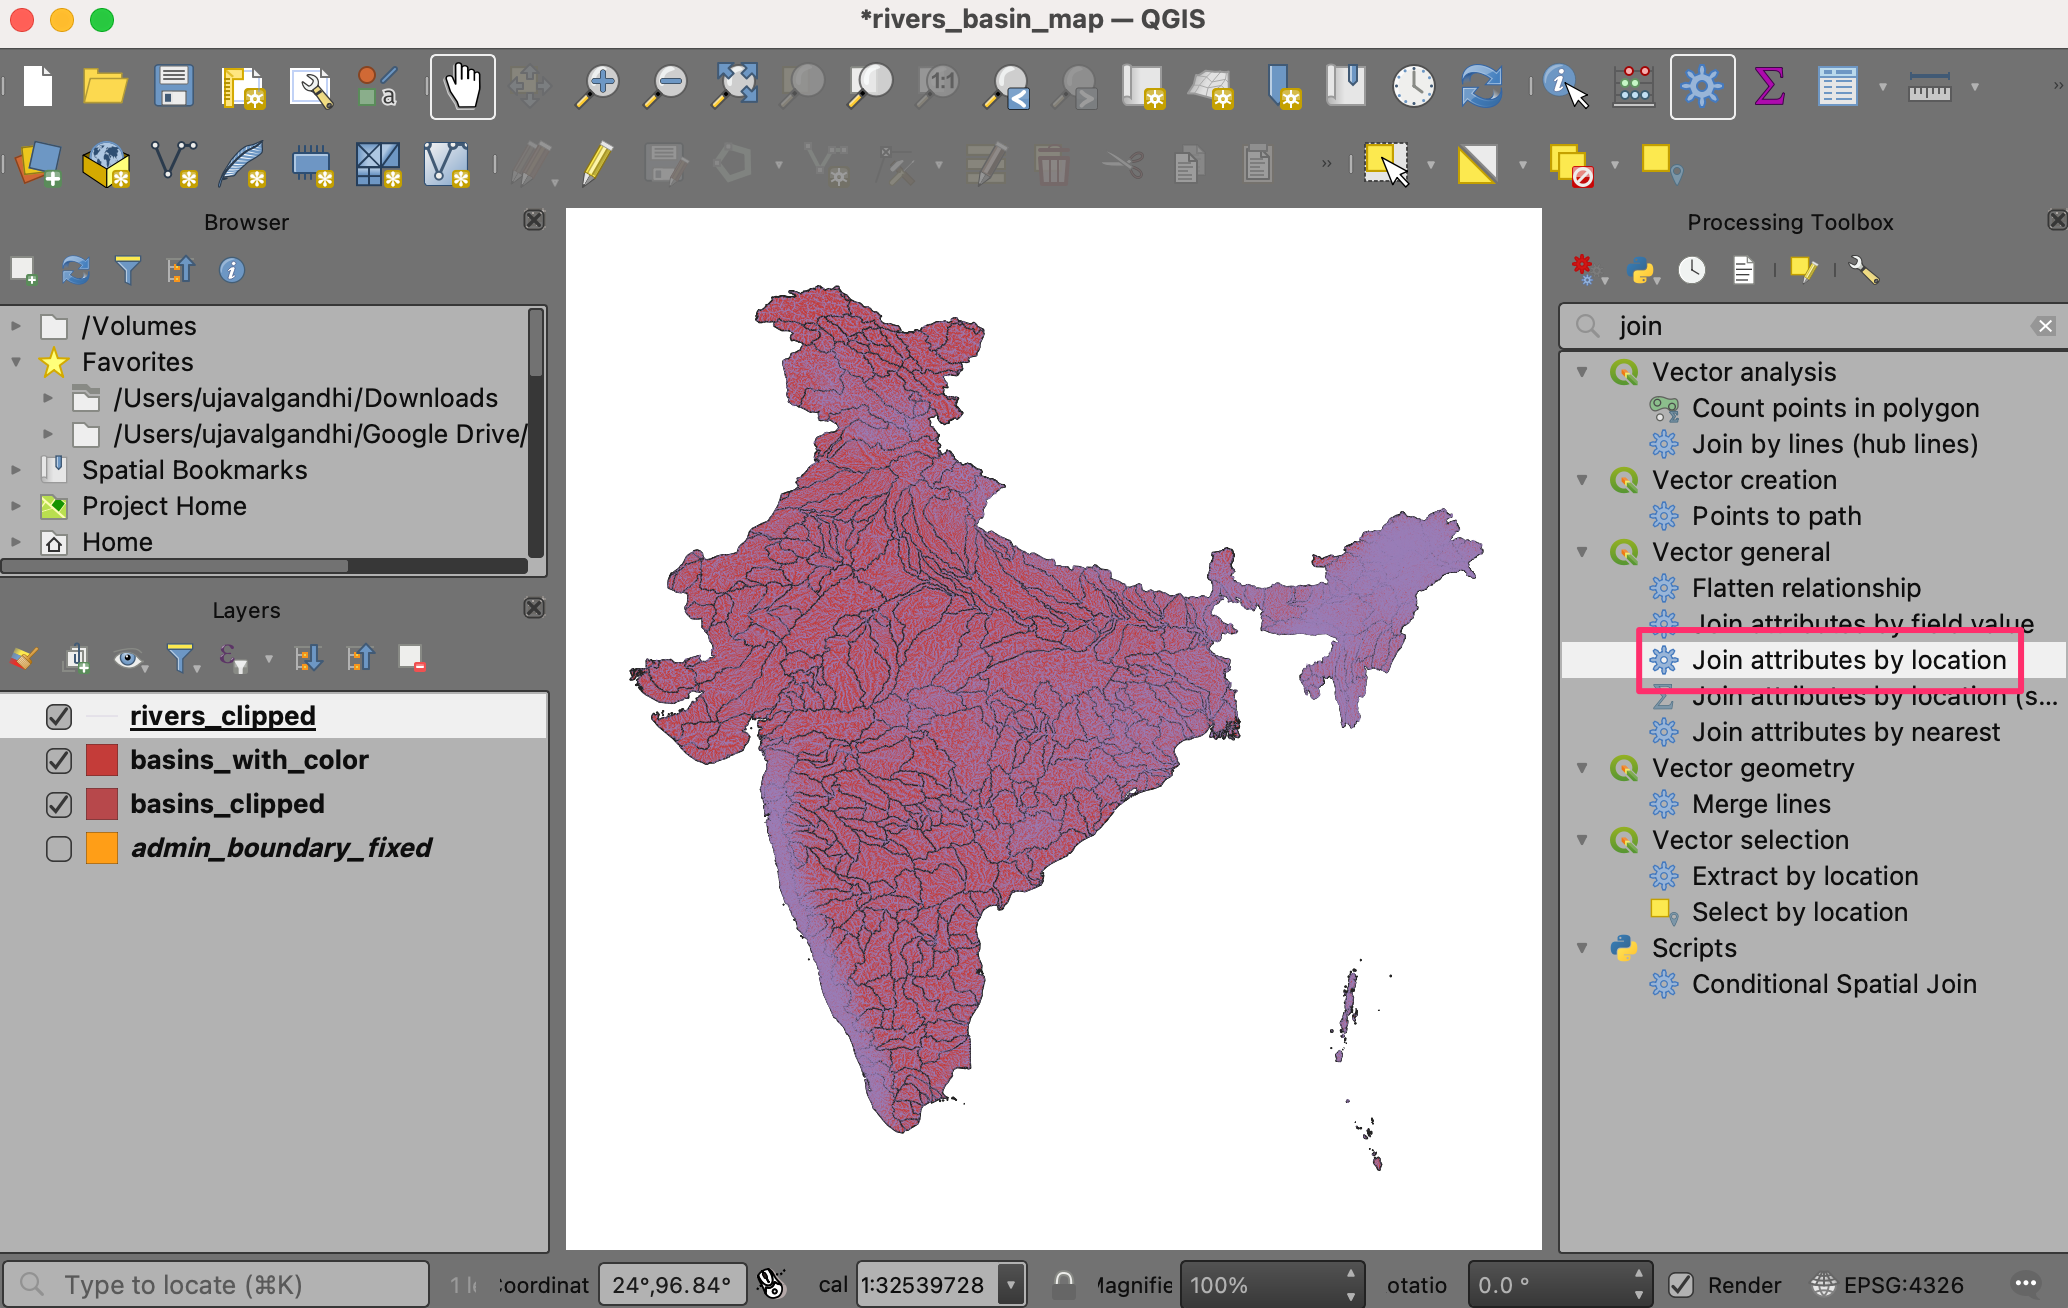
Task: Enable the admin_boundary_fixed layer checkbox
Action: [59, 849]
